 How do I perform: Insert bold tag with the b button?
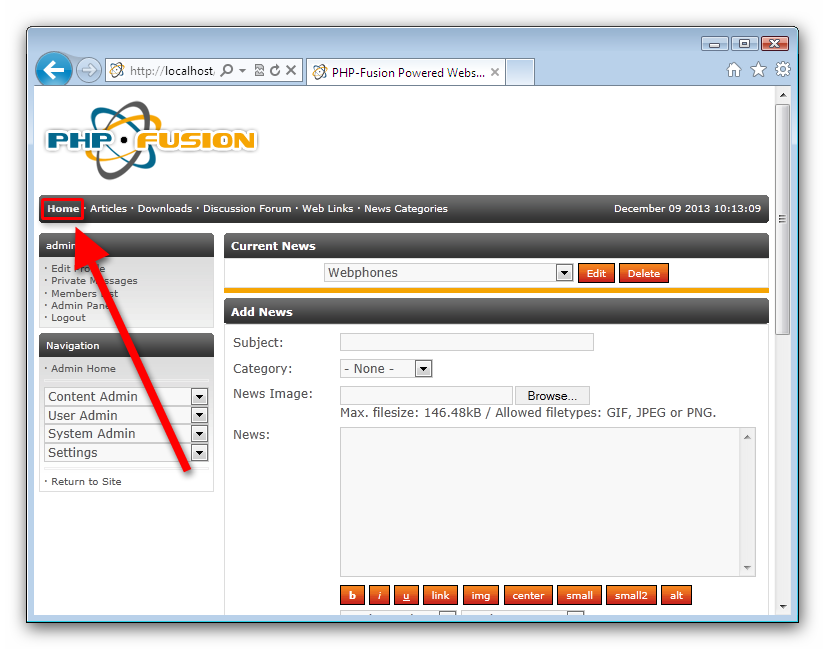352,595
